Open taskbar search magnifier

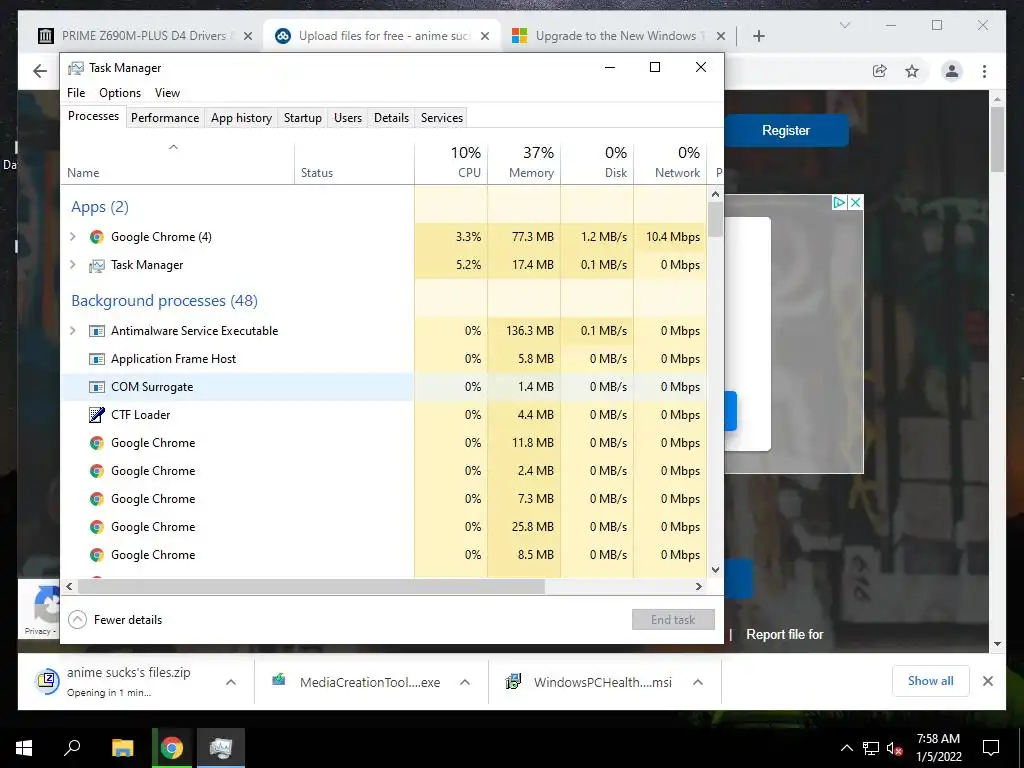(72, 748)
